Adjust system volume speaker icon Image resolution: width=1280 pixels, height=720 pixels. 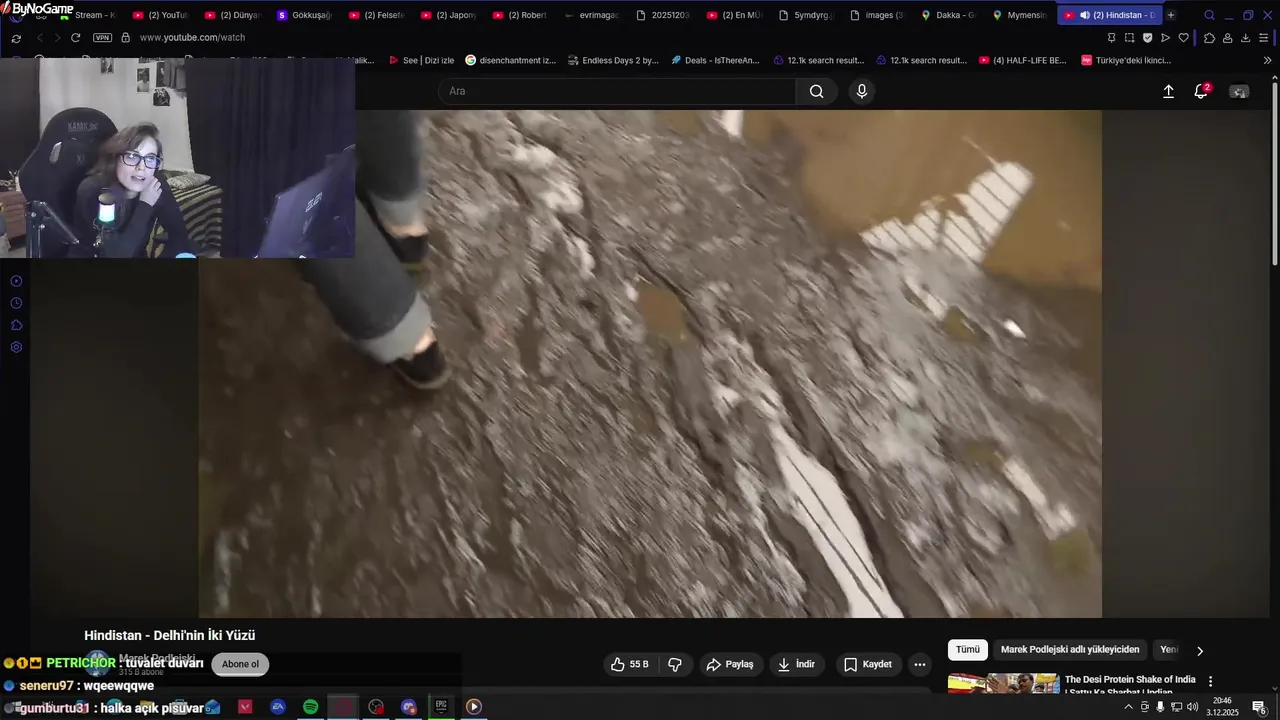coord(1192,707)
